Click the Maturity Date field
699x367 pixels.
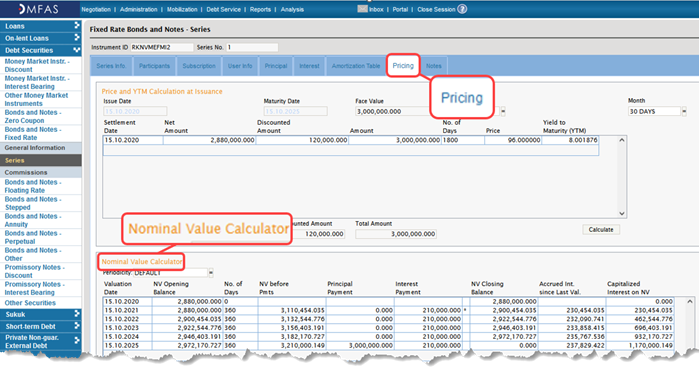click(x=295, y=111)
